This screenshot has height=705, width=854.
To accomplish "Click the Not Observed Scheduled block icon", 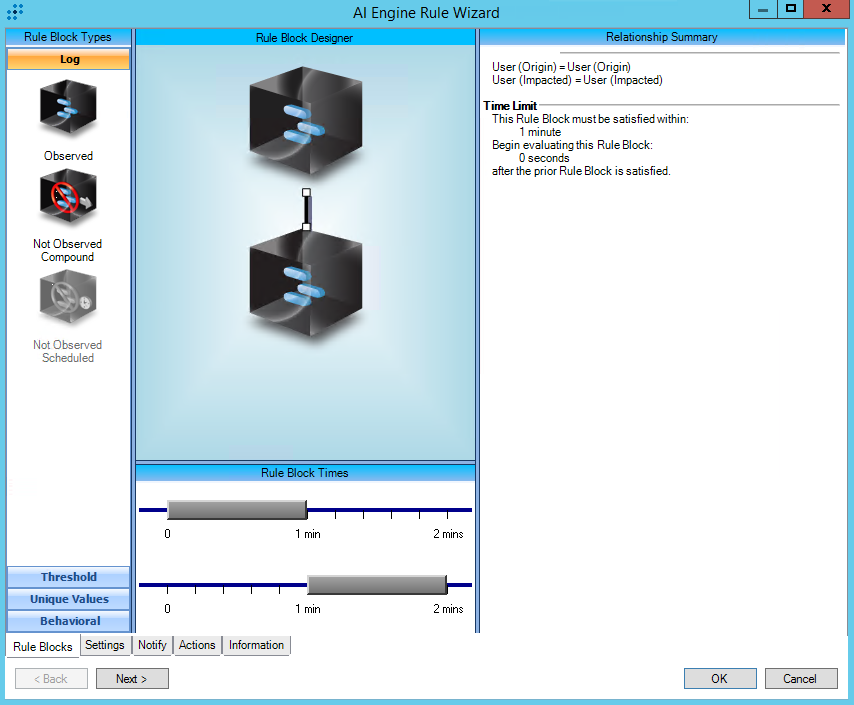I will [68, 298].
